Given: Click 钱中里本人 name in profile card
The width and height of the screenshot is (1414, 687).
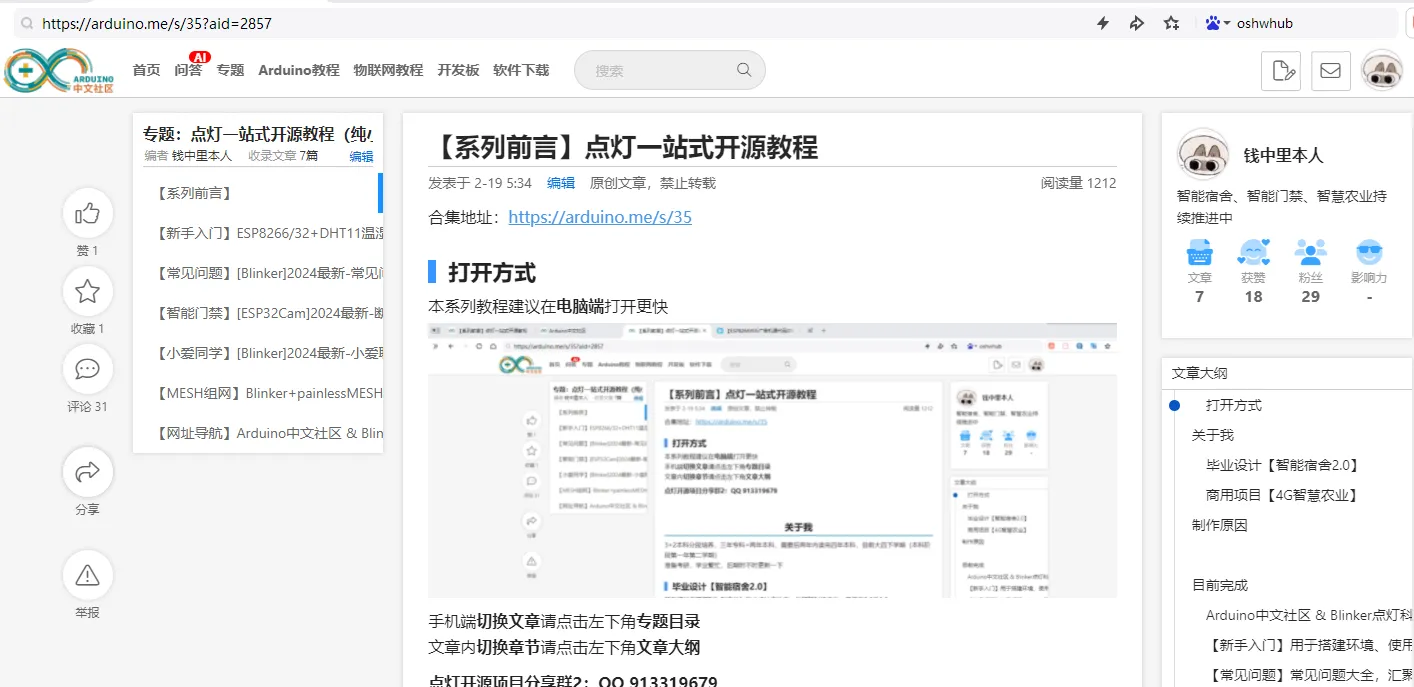Looking at the screenshot, I should (x=1283, y=155).
